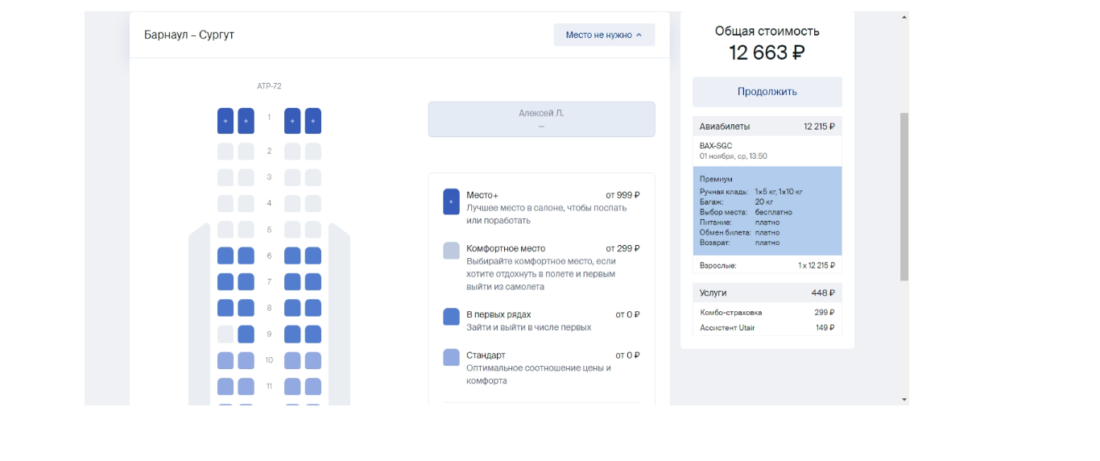Viewport: 1100px width, 461px height.
Task: Open the 'Место не нужно' dropdown
Action: 604,35
